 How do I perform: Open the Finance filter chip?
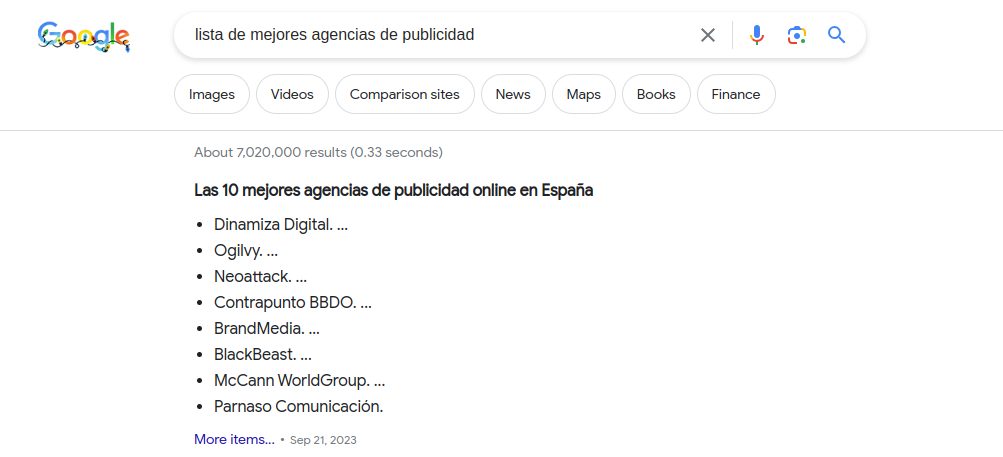[736, 95]
